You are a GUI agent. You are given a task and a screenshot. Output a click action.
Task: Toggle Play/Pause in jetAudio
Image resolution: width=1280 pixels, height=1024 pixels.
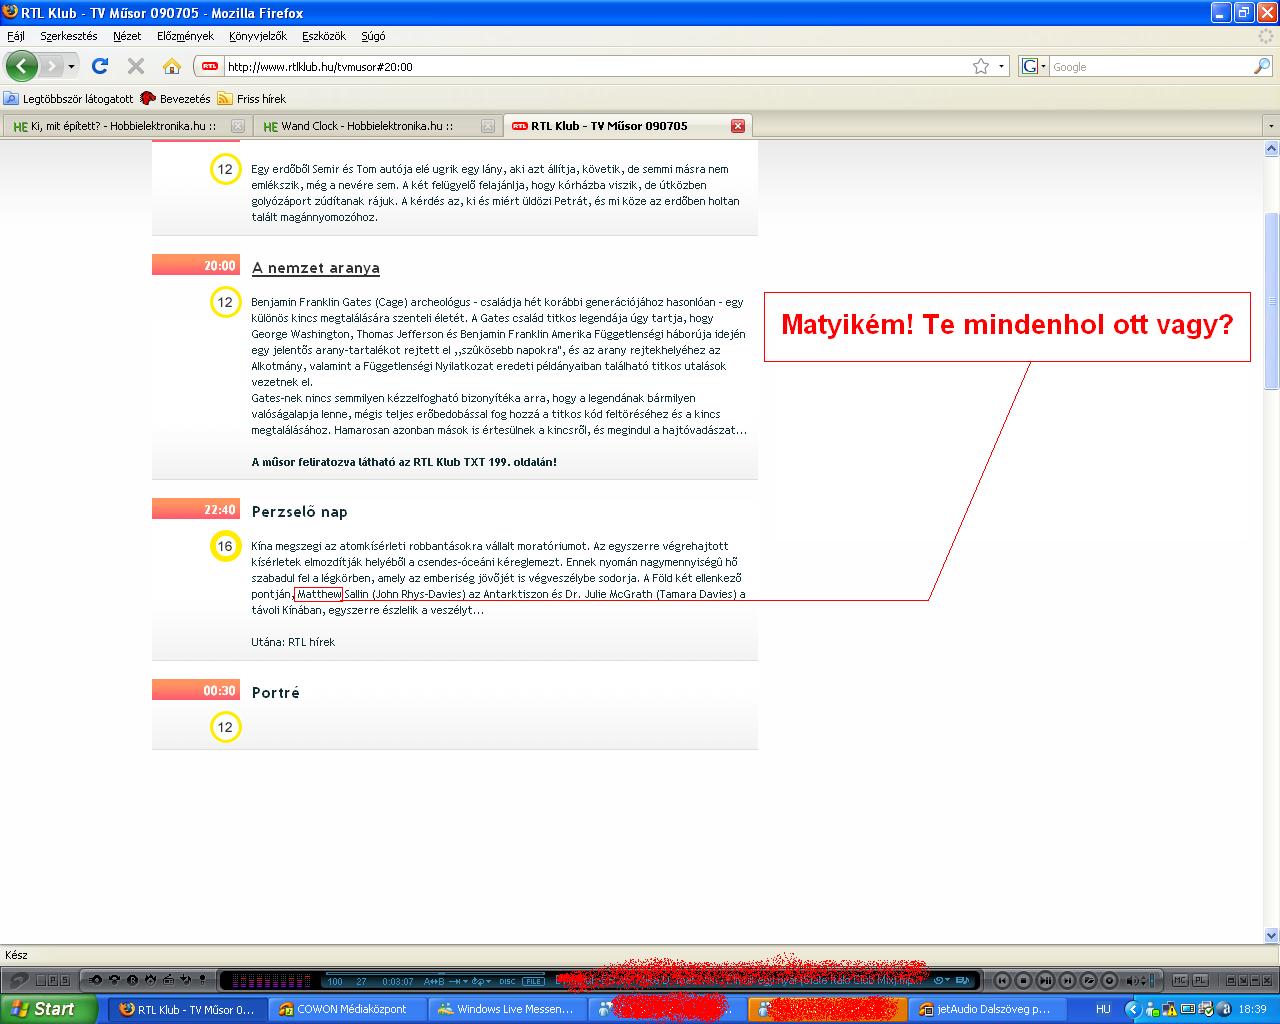(x=1045, y=981)
